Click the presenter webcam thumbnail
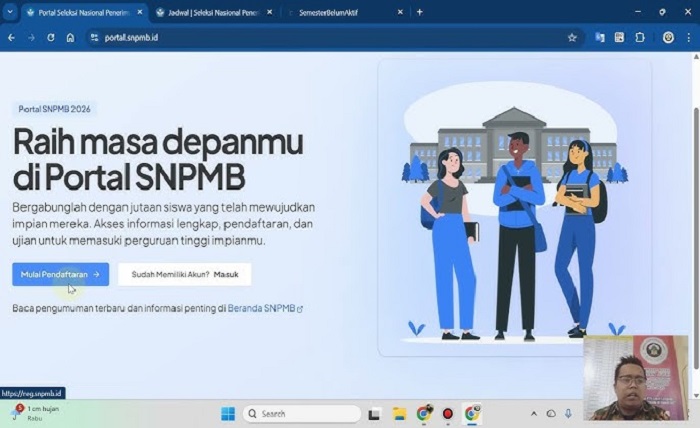 coord(635,378)
